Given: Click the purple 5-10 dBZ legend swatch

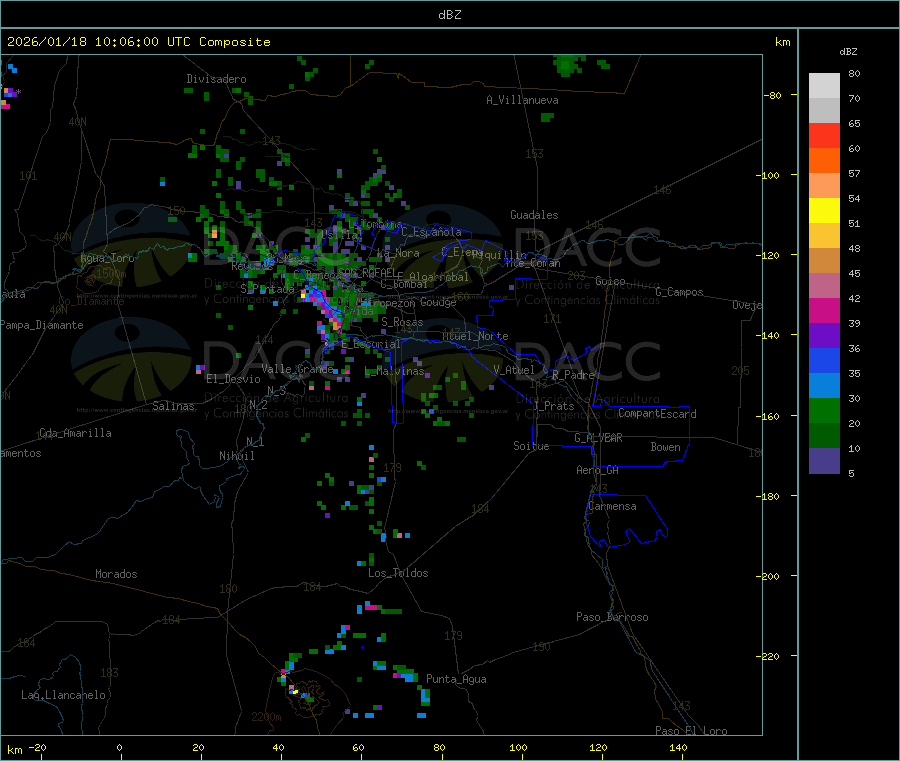Looking at the screenshot, I should 824,461.
